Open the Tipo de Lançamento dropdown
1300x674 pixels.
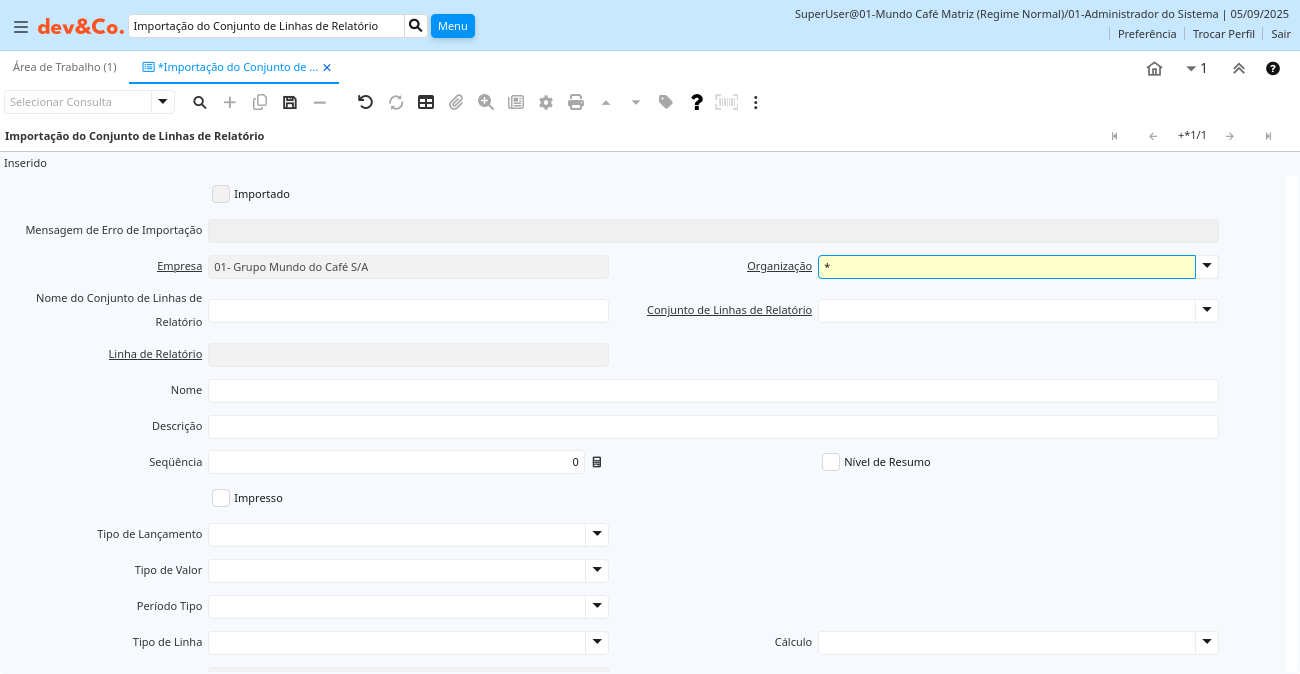tap(597, 534)
